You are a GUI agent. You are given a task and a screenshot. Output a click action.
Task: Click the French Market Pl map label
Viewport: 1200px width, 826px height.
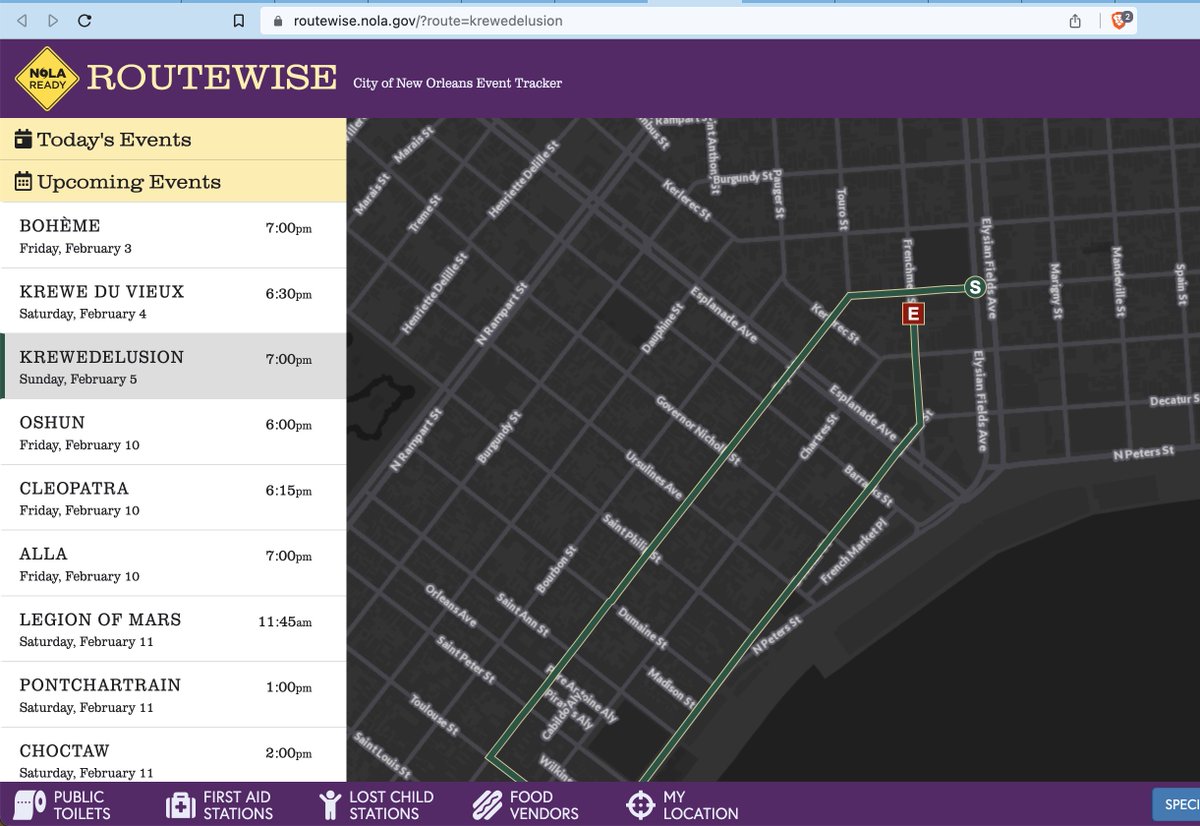854,552
